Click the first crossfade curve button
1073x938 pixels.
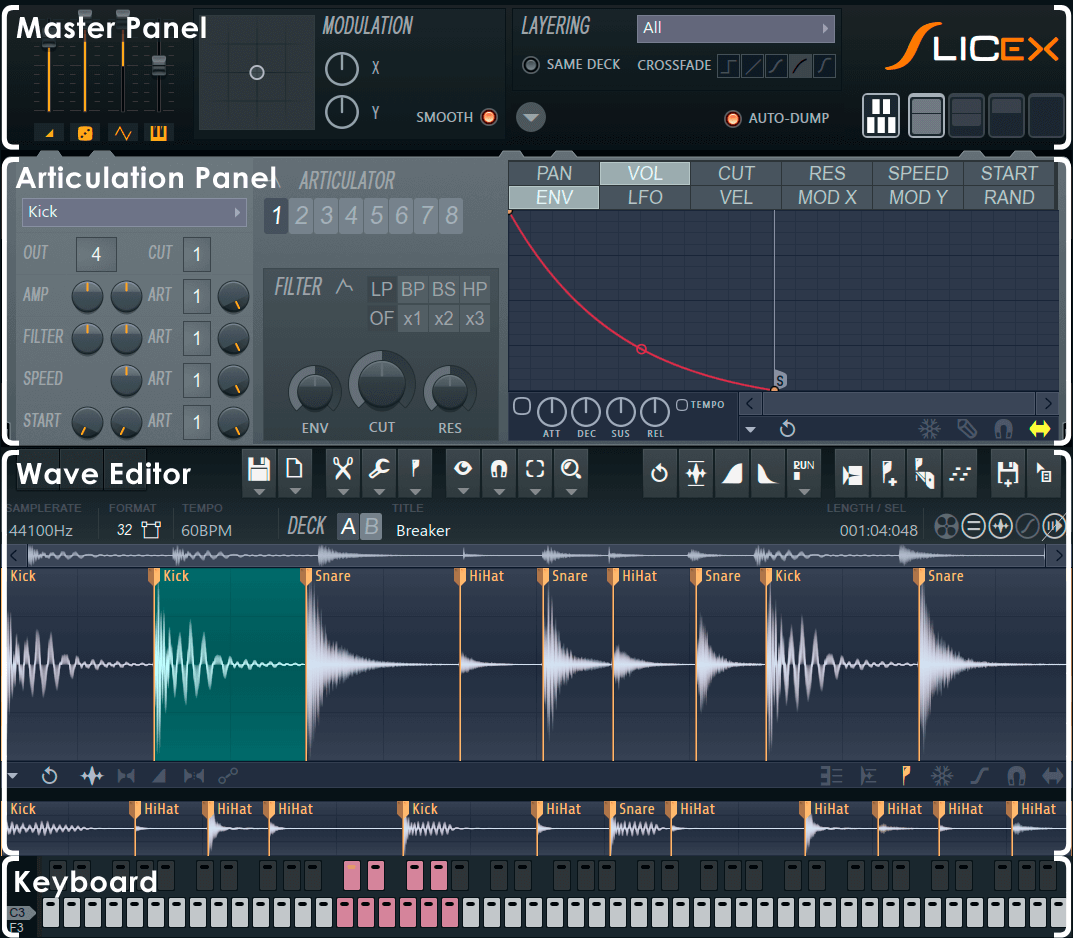click(729, 66)
